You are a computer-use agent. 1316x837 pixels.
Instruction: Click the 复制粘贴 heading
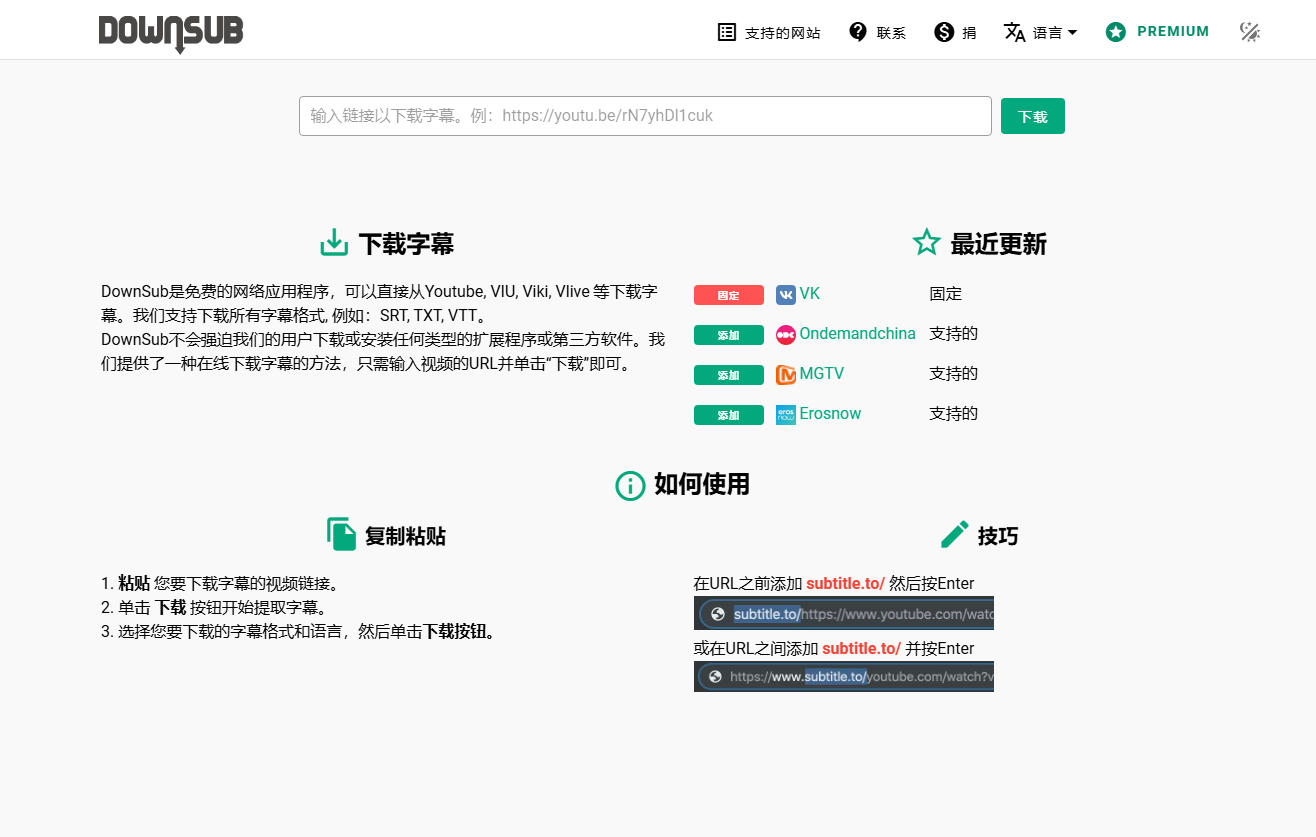(x=405, y=536)
